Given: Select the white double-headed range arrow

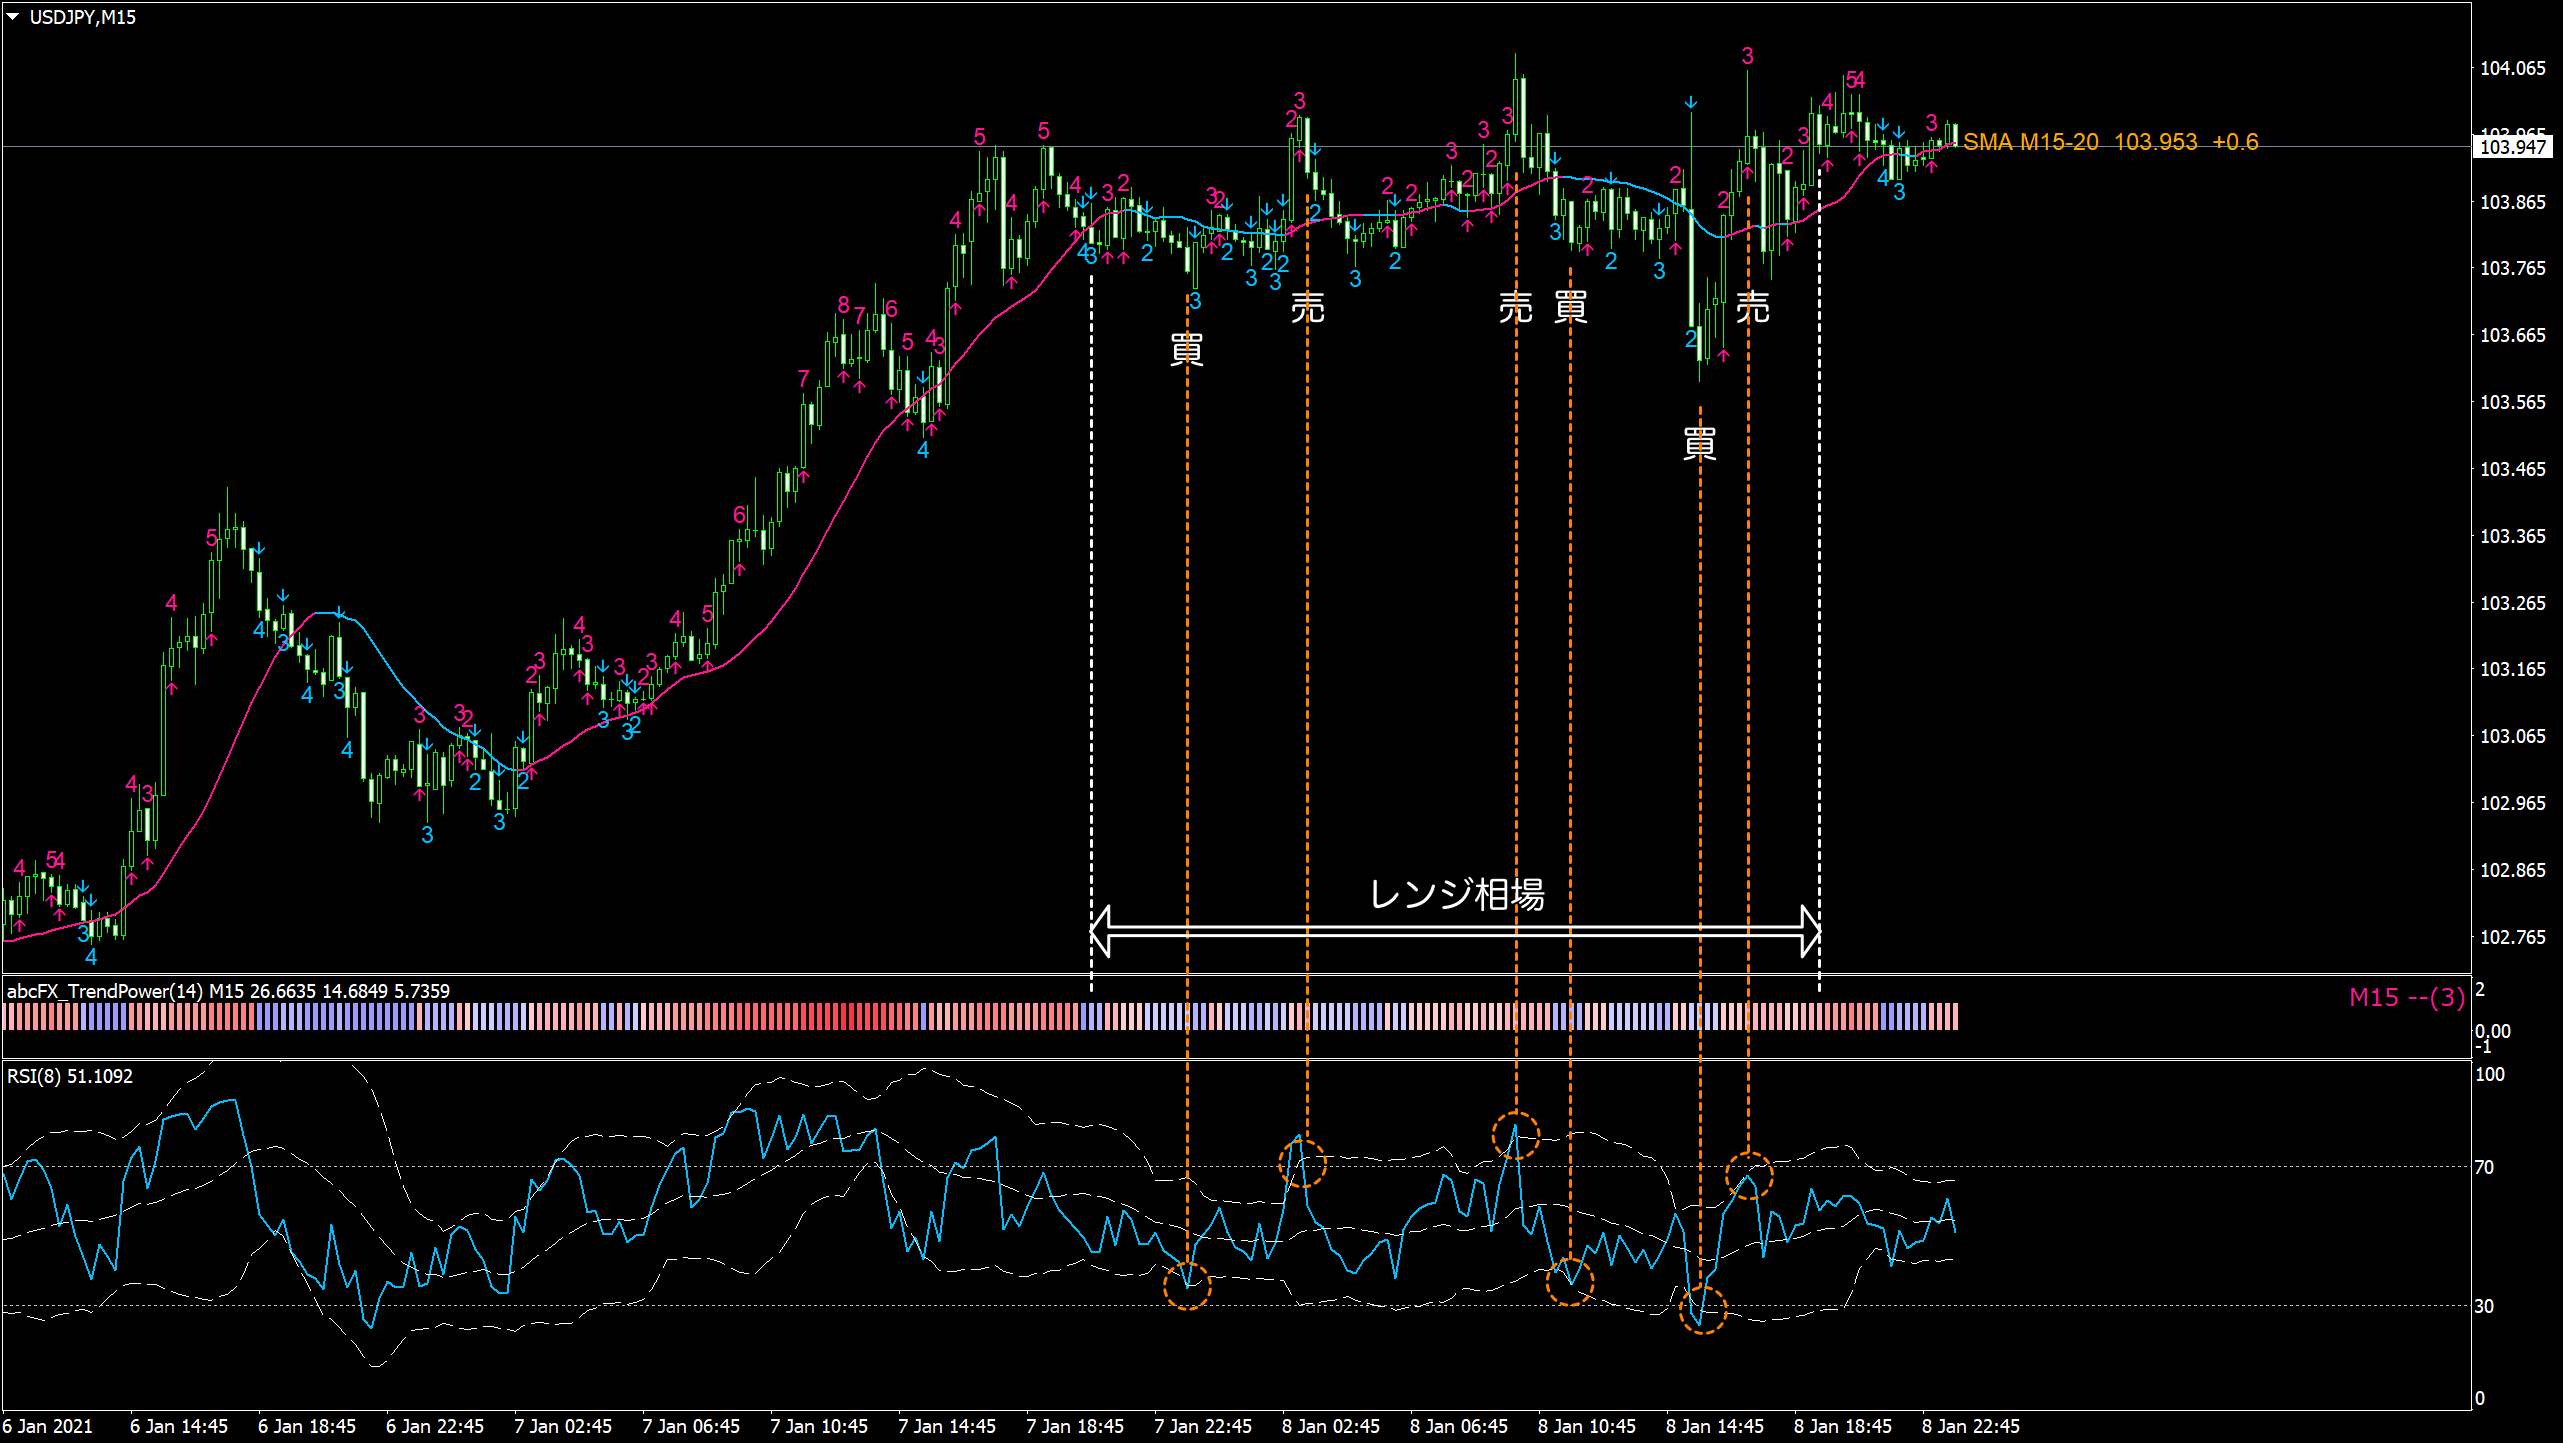Looking at the screenshot, I should click(x=1455, y=931).
